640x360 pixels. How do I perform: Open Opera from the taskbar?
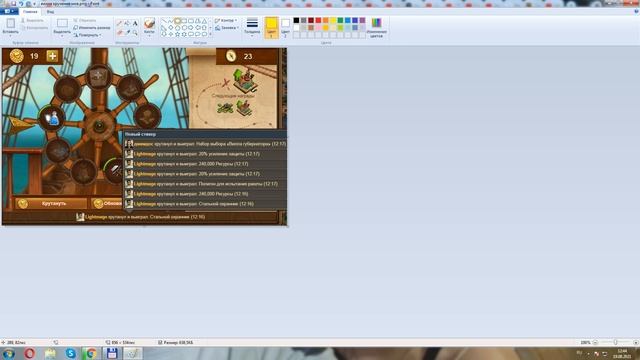tap(29, 353)
